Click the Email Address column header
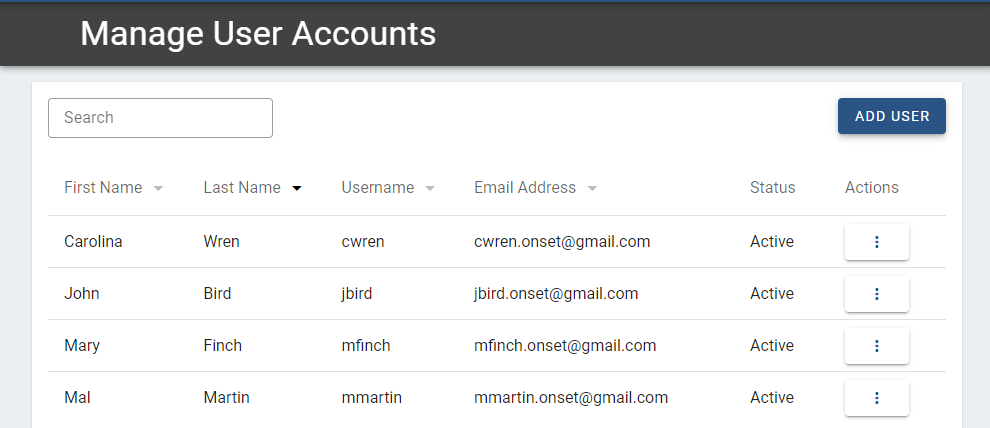The image size is (990, 428). [525, 187]
